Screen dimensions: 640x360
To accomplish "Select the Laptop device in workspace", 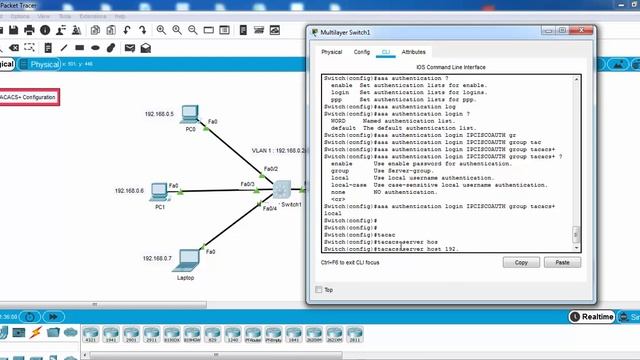I will tap(187, 261).
